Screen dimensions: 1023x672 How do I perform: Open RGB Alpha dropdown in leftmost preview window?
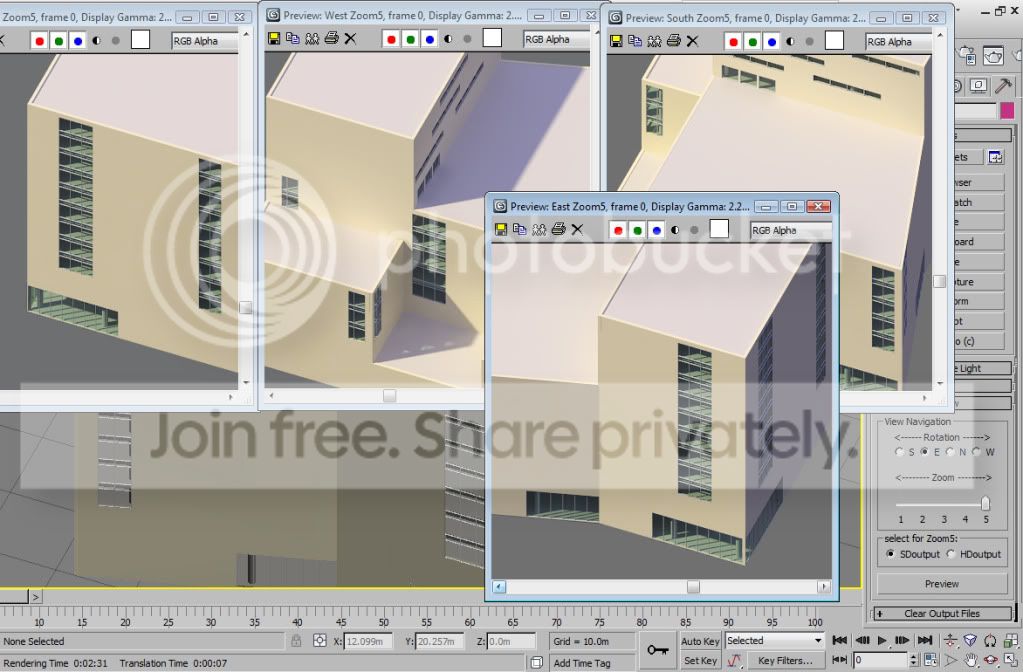coord(205,41)
